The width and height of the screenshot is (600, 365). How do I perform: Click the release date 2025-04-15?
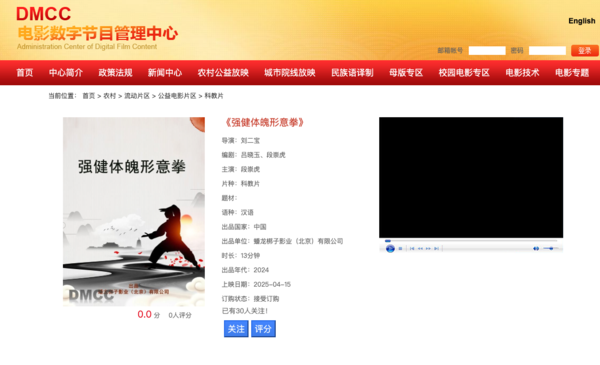coord(272,284)
